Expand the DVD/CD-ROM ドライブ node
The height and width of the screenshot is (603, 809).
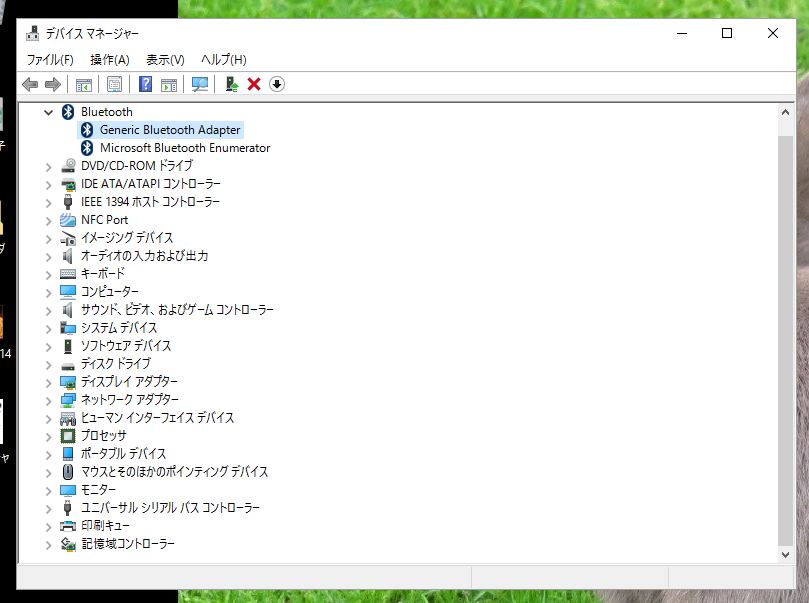click(x=48, y=167)
